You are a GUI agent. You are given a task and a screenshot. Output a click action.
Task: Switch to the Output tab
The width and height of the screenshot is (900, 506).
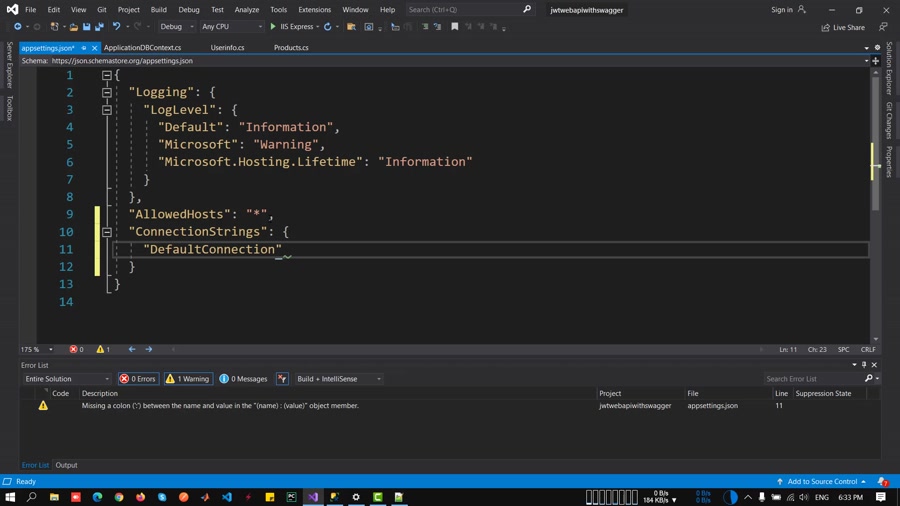(x=66, y=465)
